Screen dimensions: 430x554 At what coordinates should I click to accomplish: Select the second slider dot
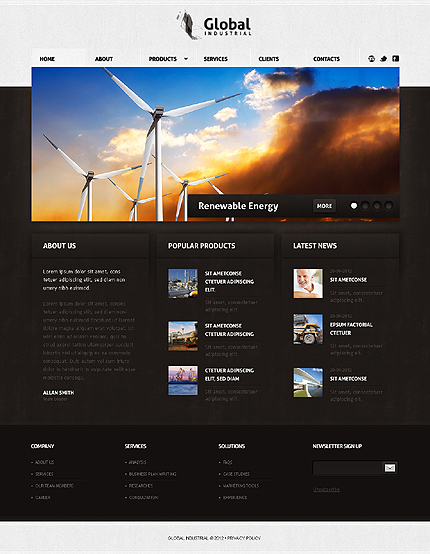point(365,206)
